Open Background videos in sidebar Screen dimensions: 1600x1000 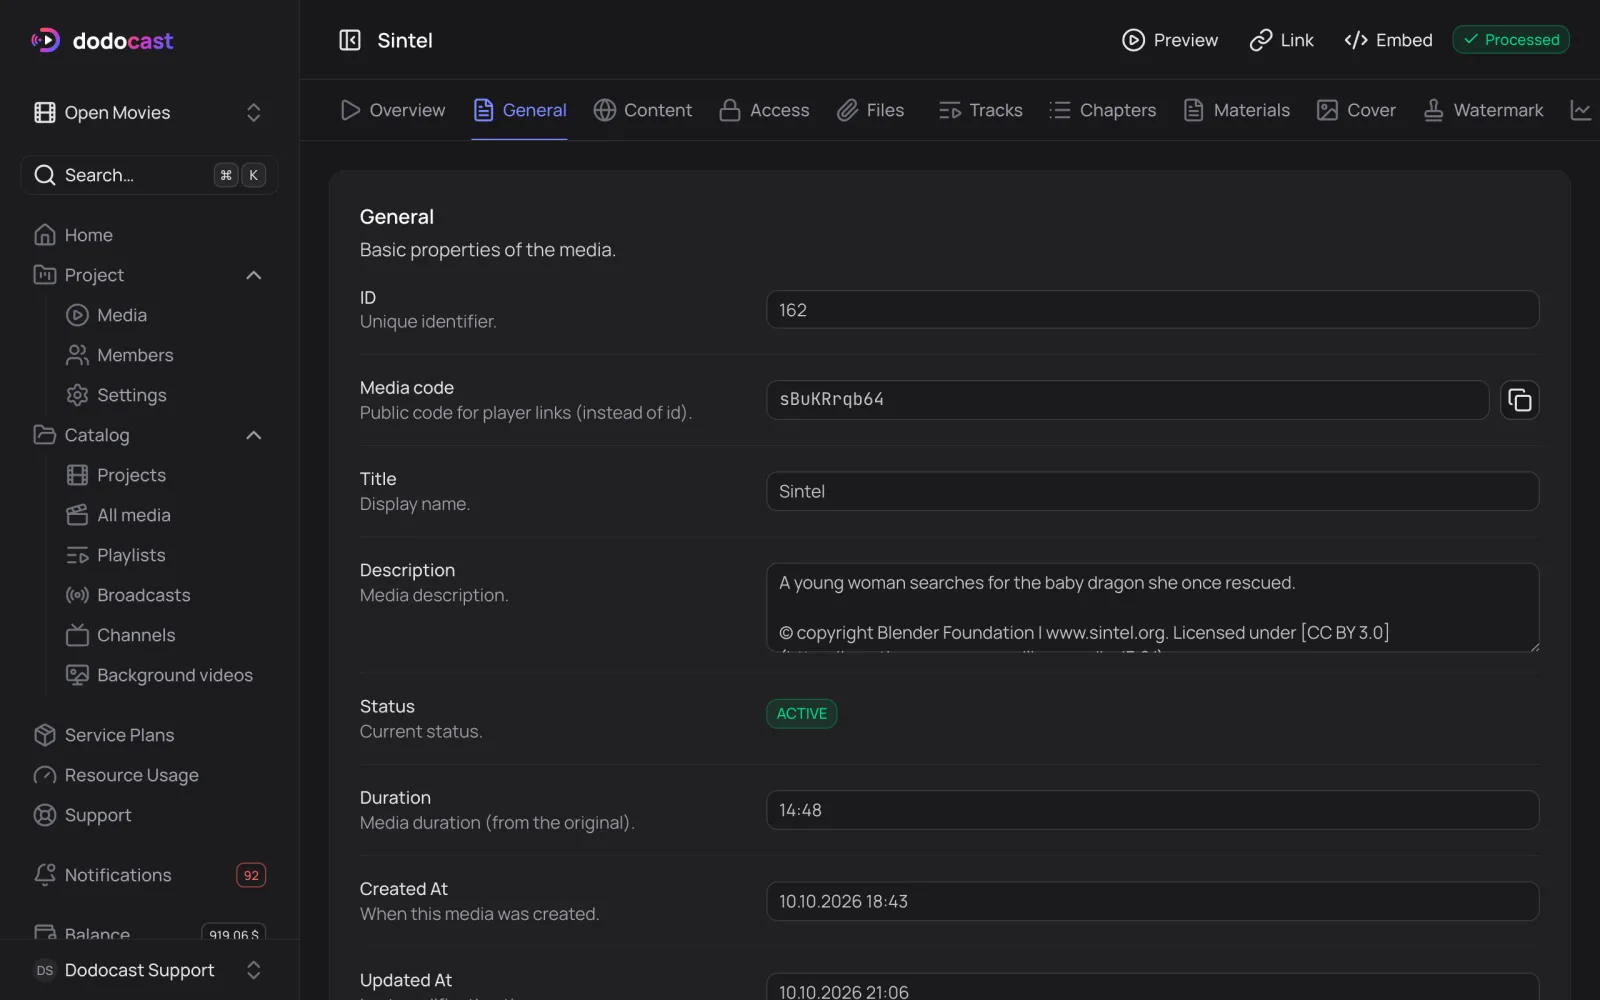point(165,675)
